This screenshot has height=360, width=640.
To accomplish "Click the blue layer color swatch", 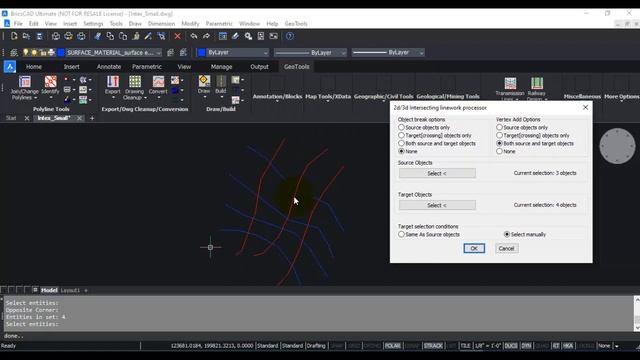I will (61, 53).
